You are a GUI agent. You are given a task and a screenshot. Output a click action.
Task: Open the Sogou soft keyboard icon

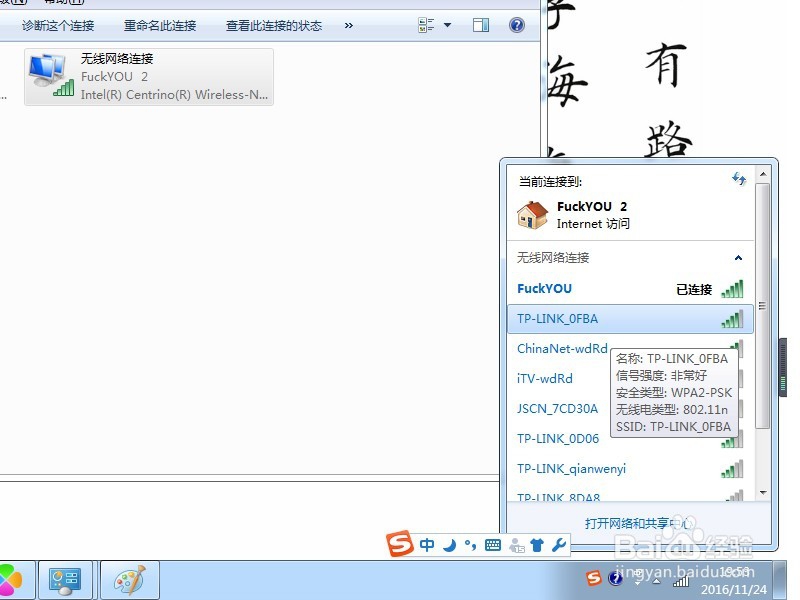[493, 545]
